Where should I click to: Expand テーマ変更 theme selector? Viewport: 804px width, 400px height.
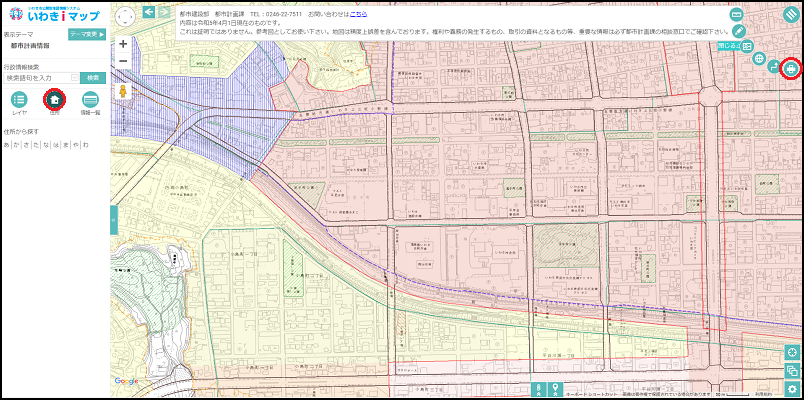point(87,34)
